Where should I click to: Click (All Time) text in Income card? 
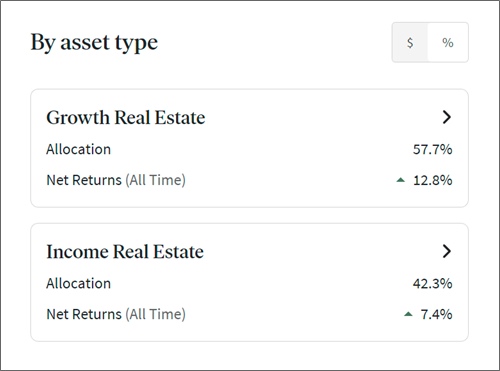[155, 314]
